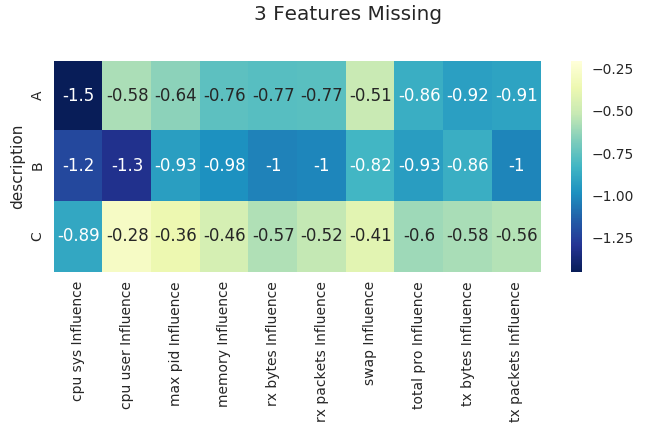Select the -0.51 swap cell in row A
Screen dimensions: 652x426
pos(370,95)
